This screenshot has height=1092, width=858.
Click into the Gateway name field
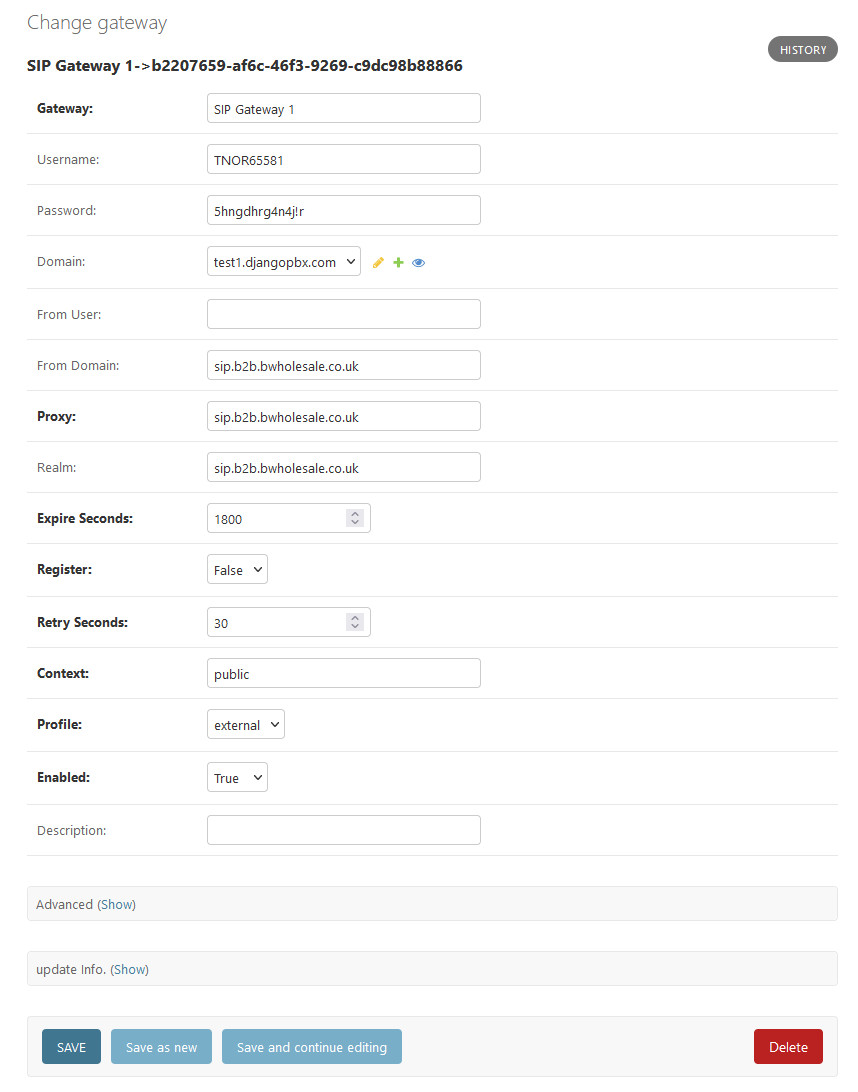[x=343, y=109]
